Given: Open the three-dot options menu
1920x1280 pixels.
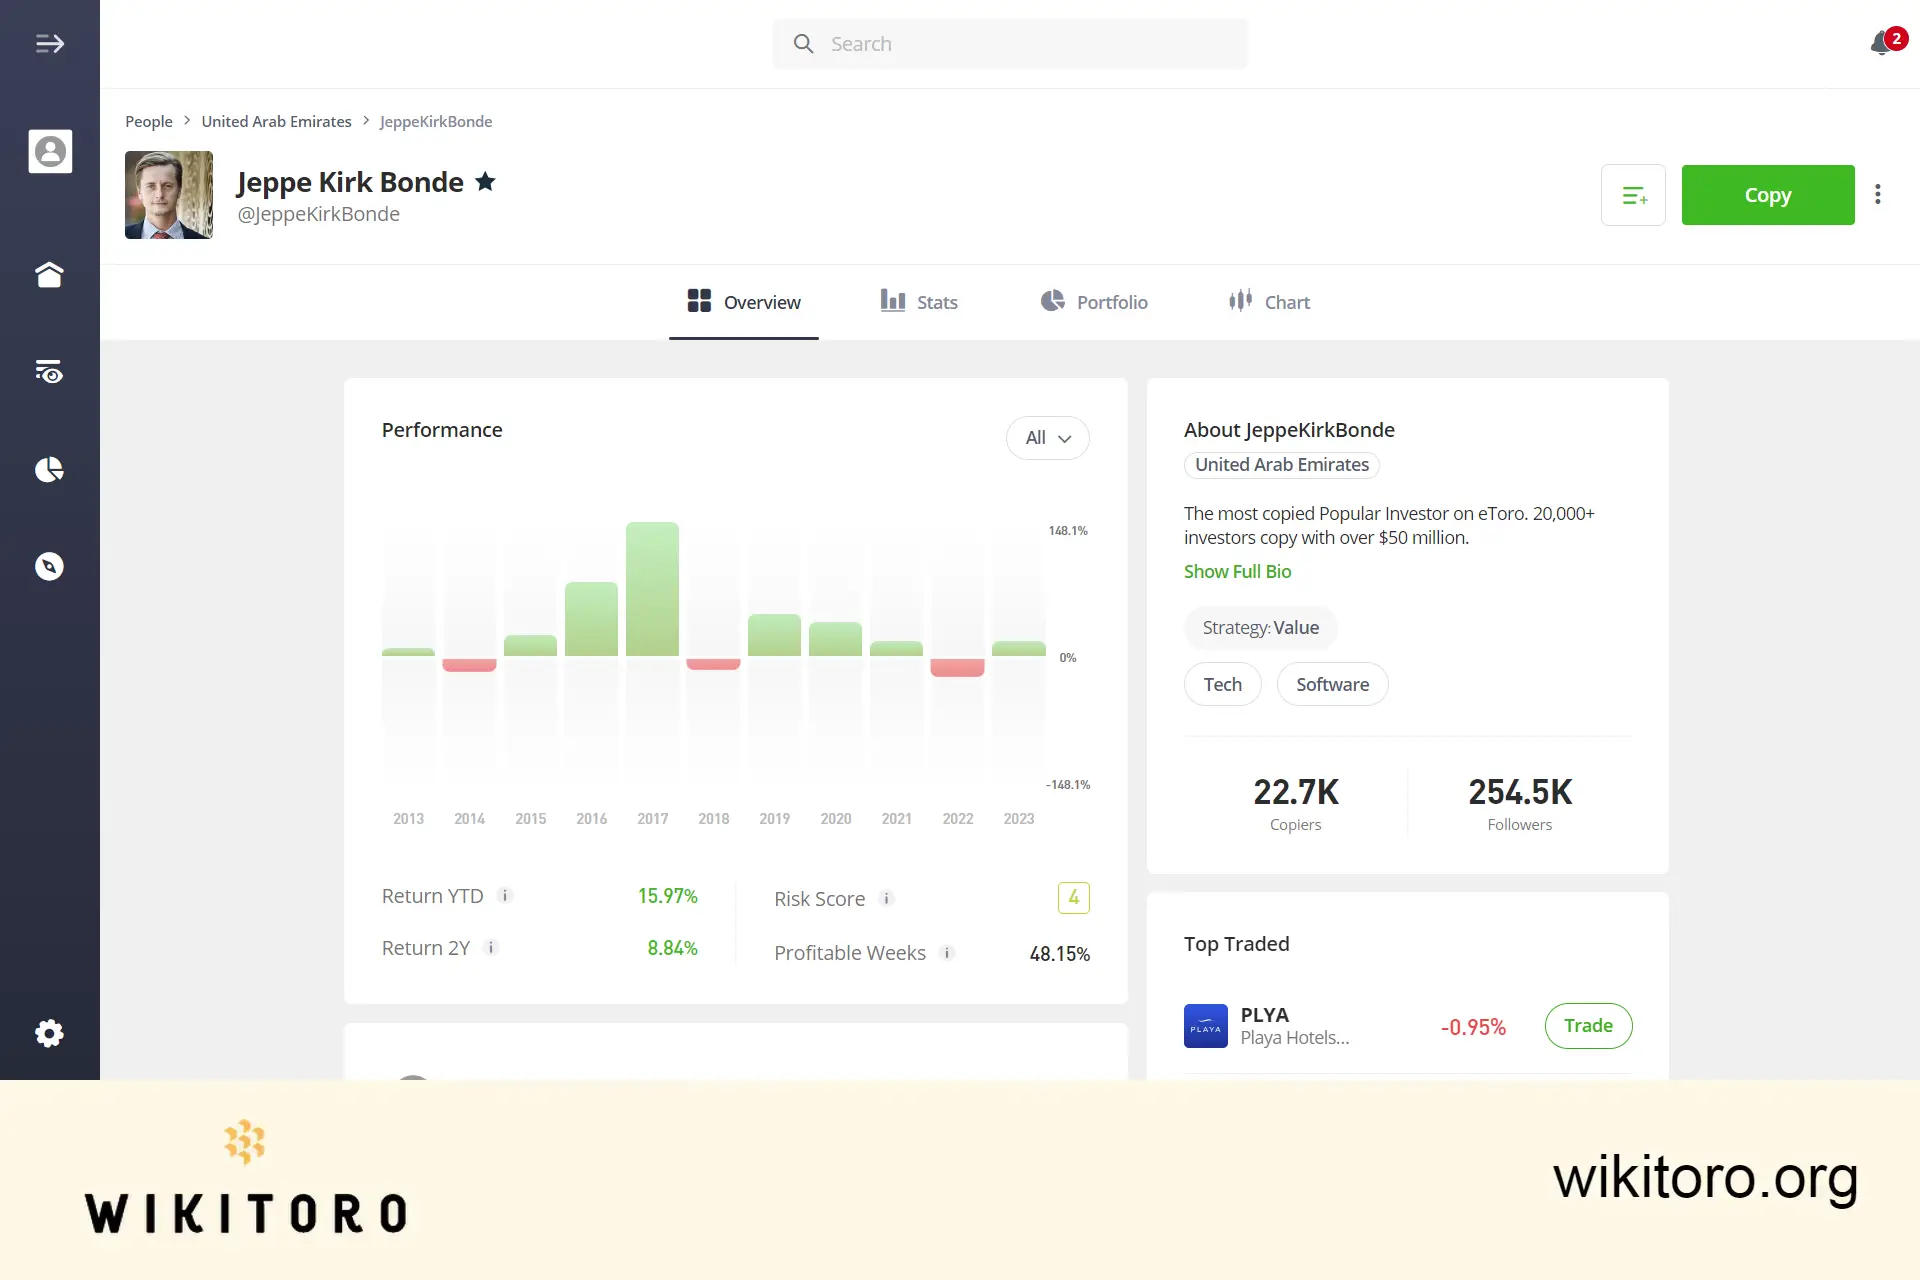Looking at the screenshot, I should tap(1879, 194).
